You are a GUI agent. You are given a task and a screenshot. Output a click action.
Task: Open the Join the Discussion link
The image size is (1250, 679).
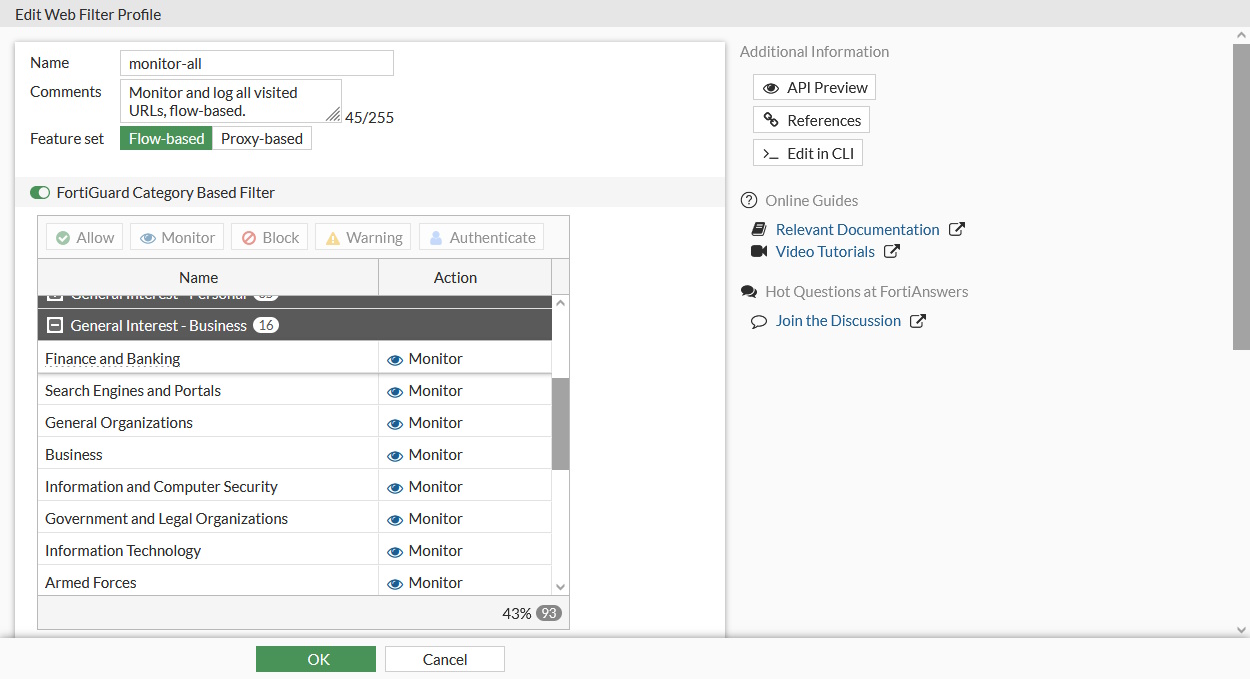coord(838,321)
